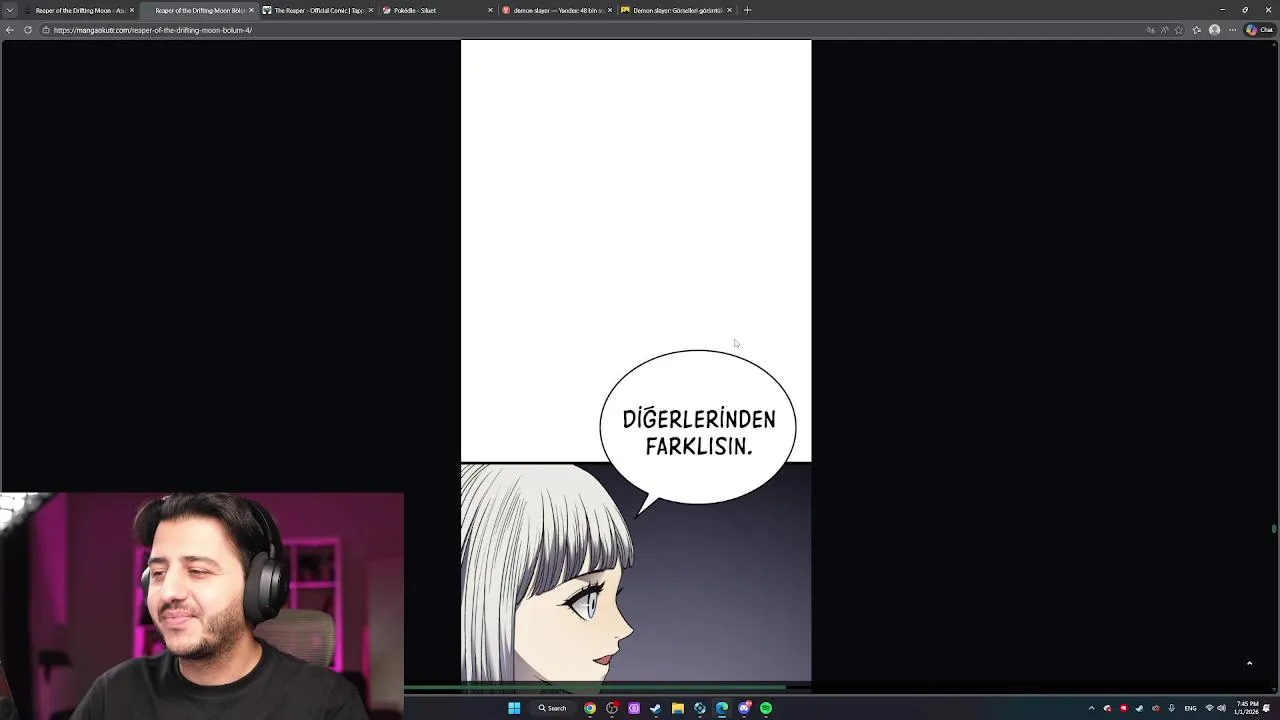Open the tab actions menu dropdown

(x=9, y=10)
